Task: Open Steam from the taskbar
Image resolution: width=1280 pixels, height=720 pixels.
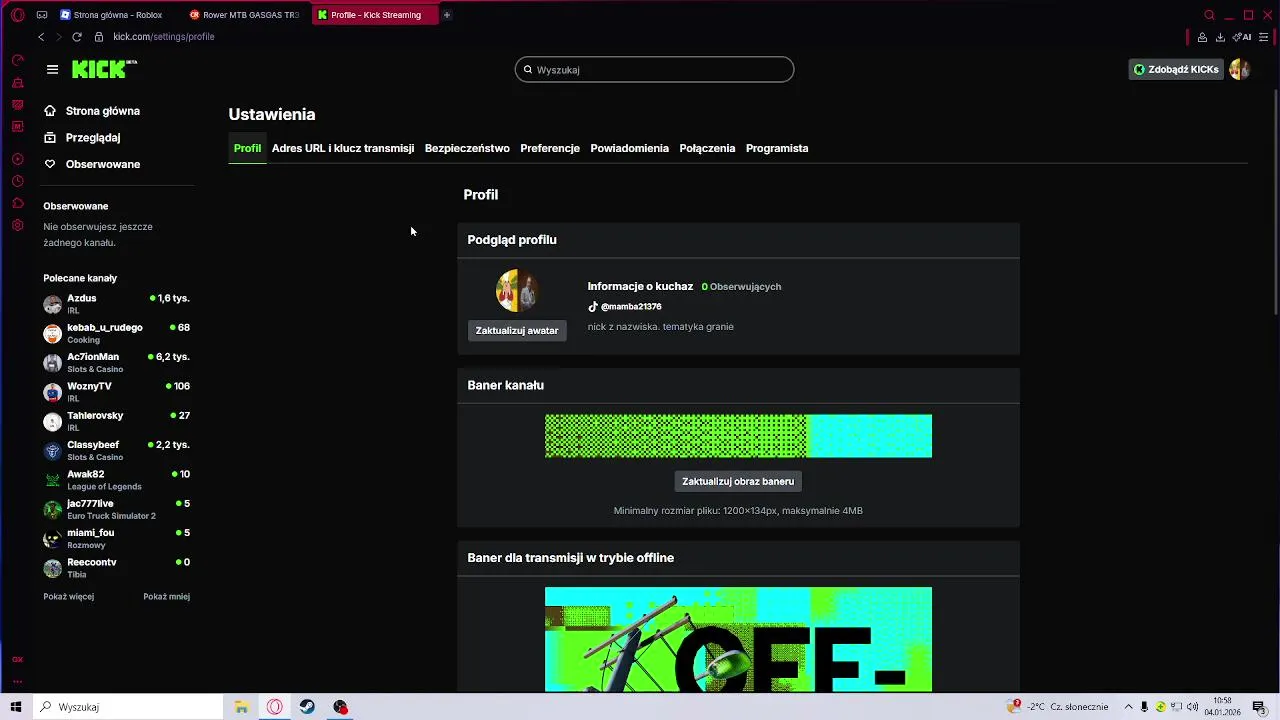Action: coord(307,707)
